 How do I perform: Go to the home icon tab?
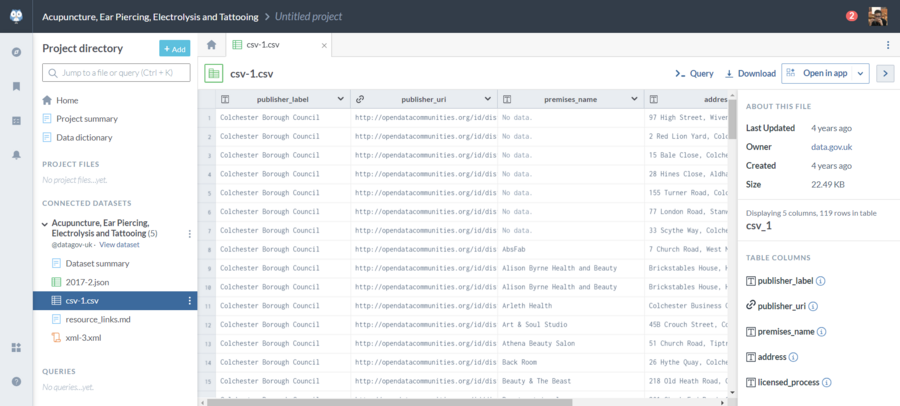click(211, 45)
